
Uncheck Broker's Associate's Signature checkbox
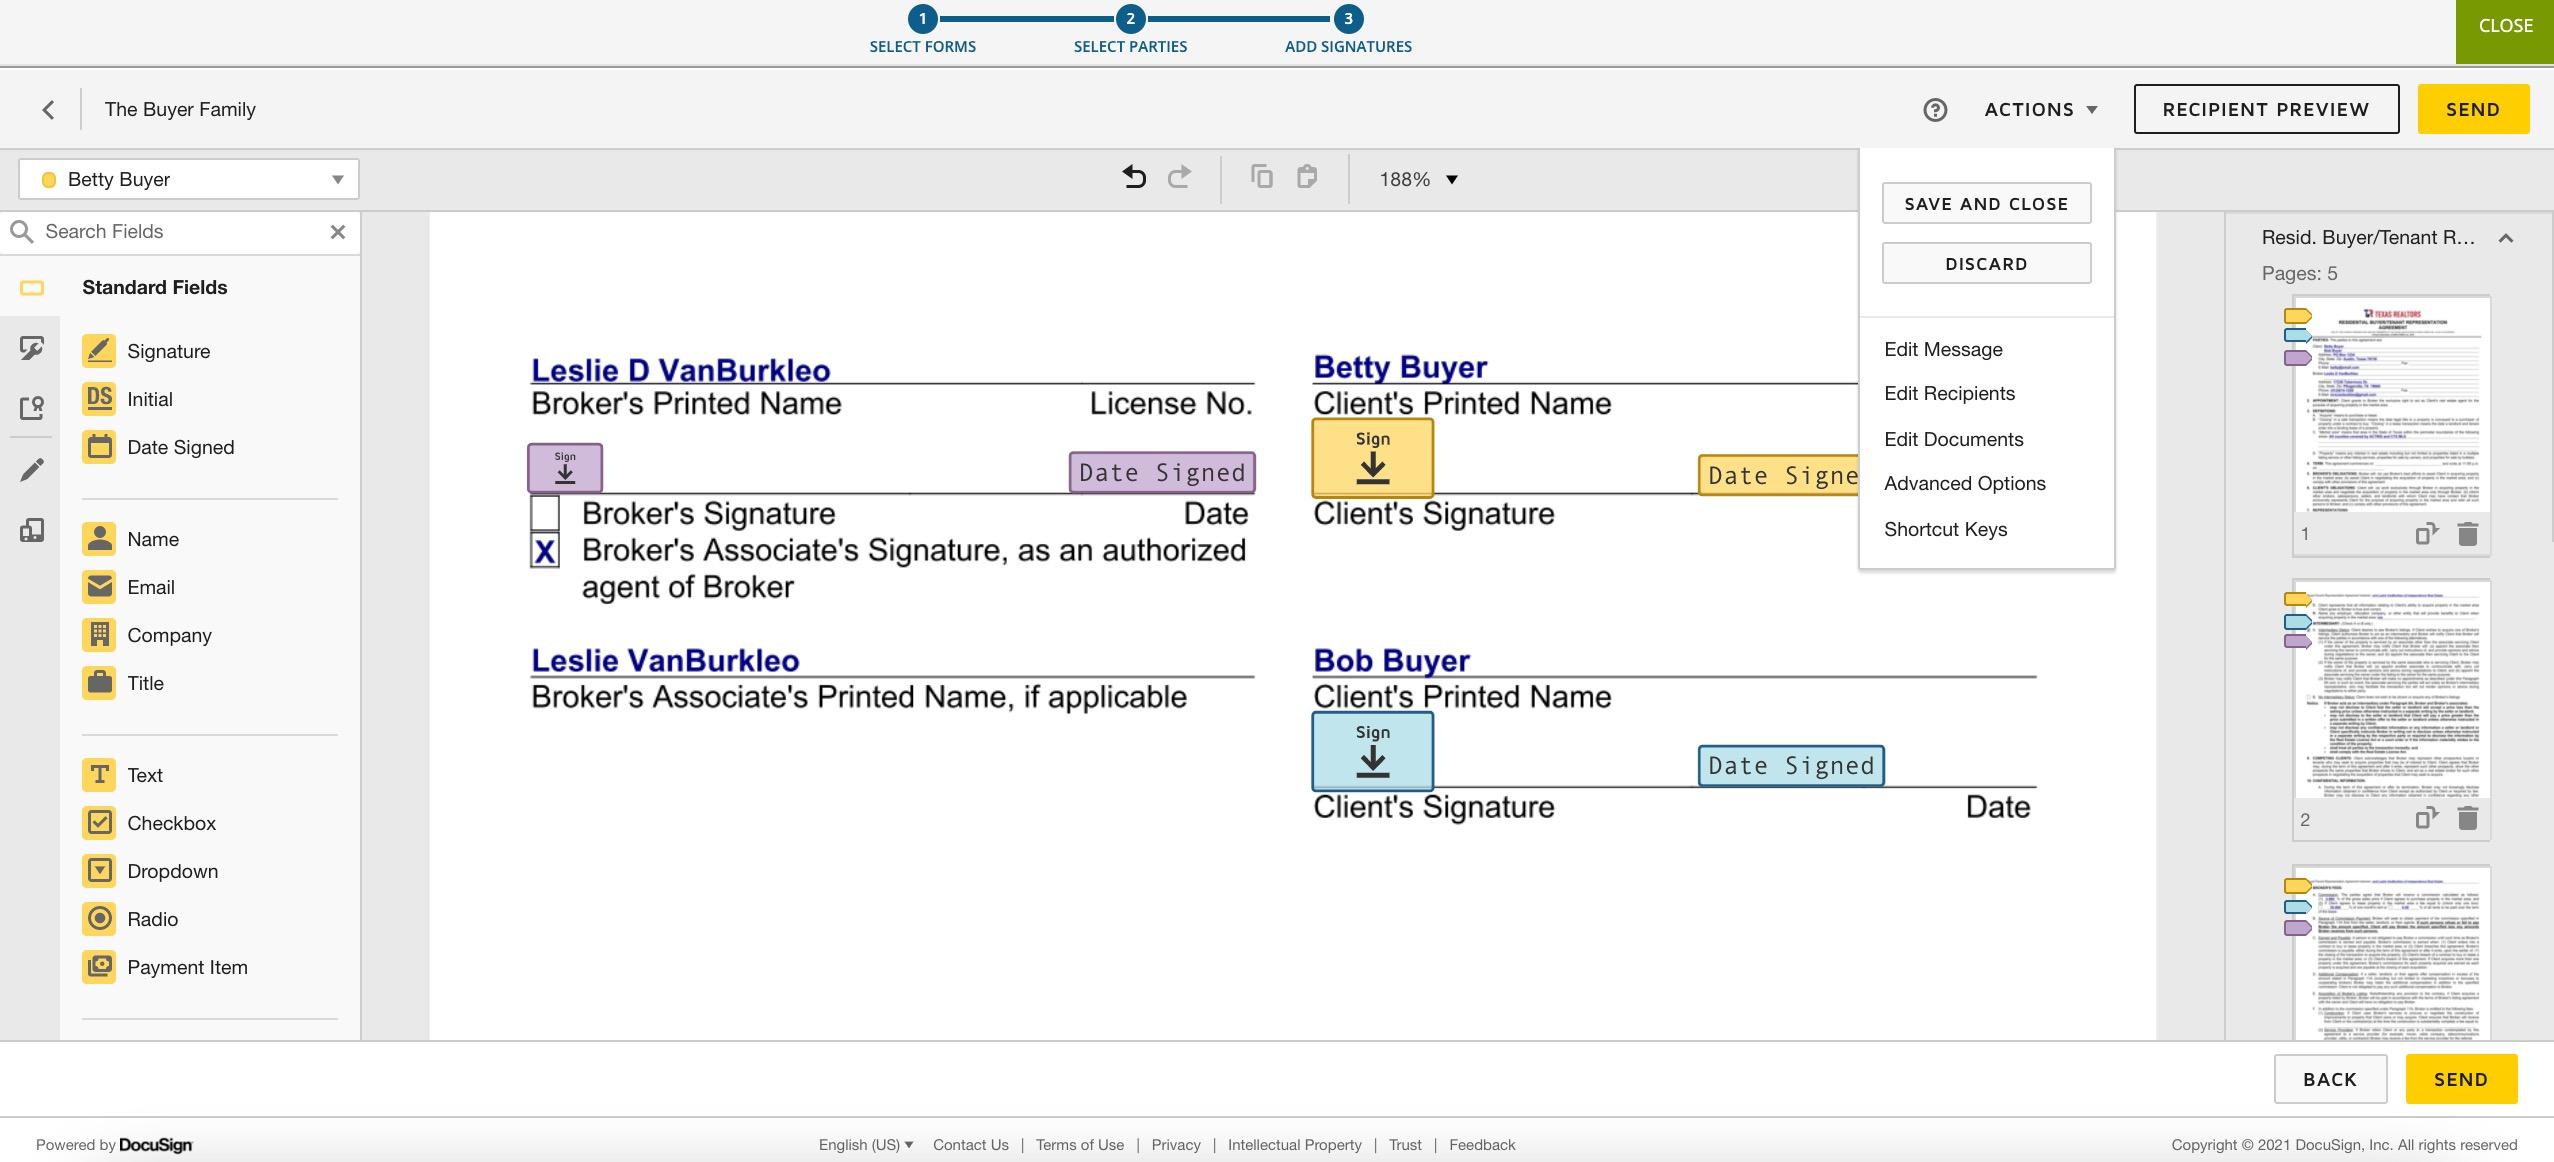click(545, 551)
